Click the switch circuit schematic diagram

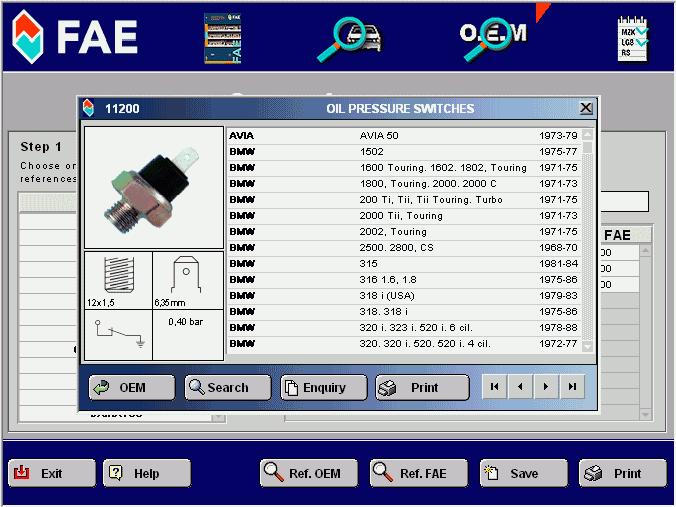[119, 335]
